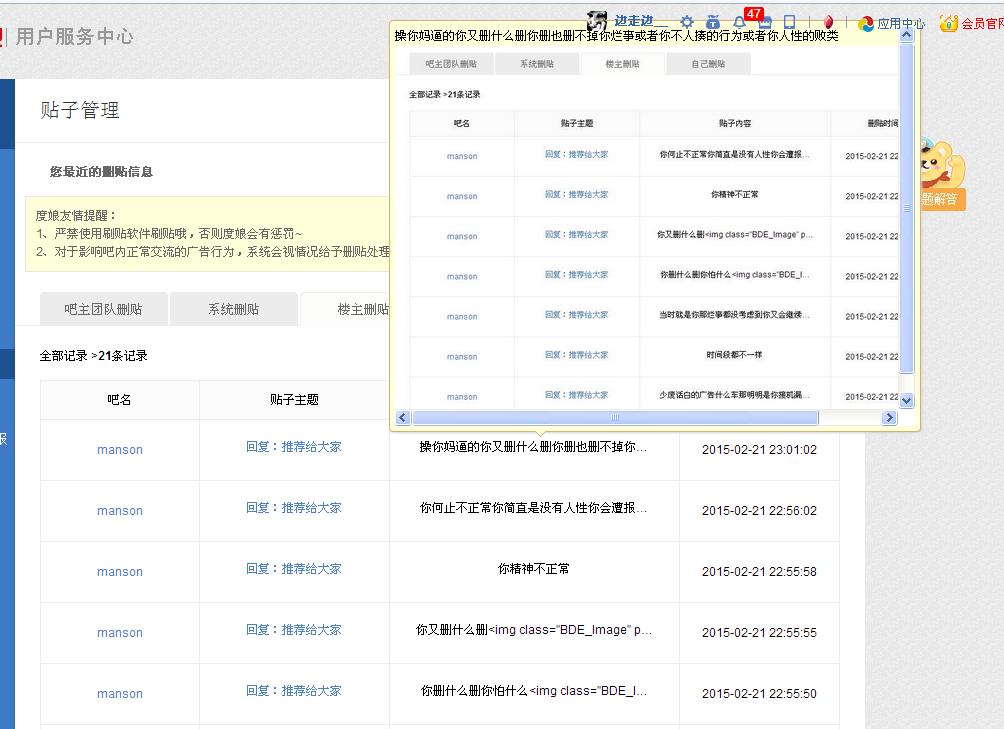This screenshot has width=1004, height=729.
Task: Click the 贴子管理 page heading
Action: (79, 110)
